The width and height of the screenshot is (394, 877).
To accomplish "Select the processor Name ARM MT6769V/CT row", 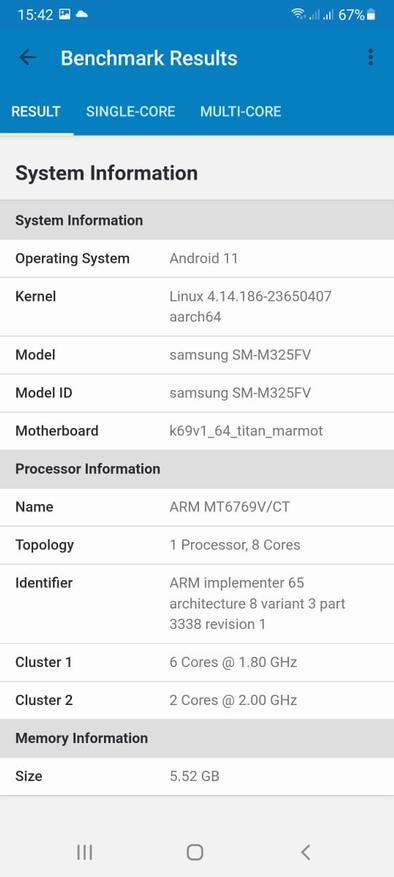I will click(197, 507).
